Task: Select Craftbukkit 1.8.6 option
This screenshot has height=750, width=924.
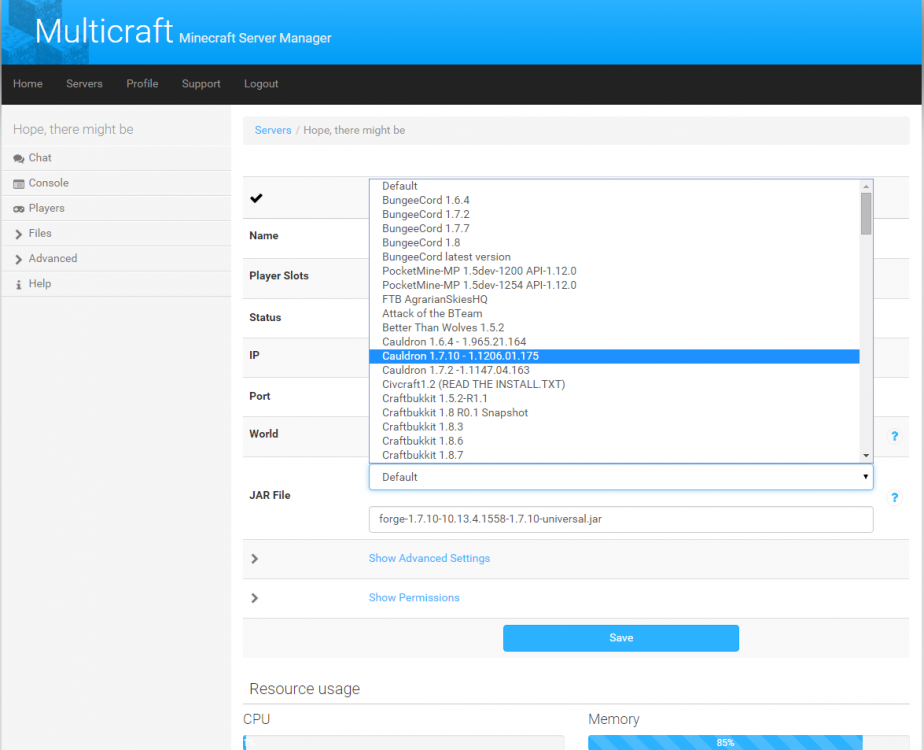Action: (x=614, y=441)
